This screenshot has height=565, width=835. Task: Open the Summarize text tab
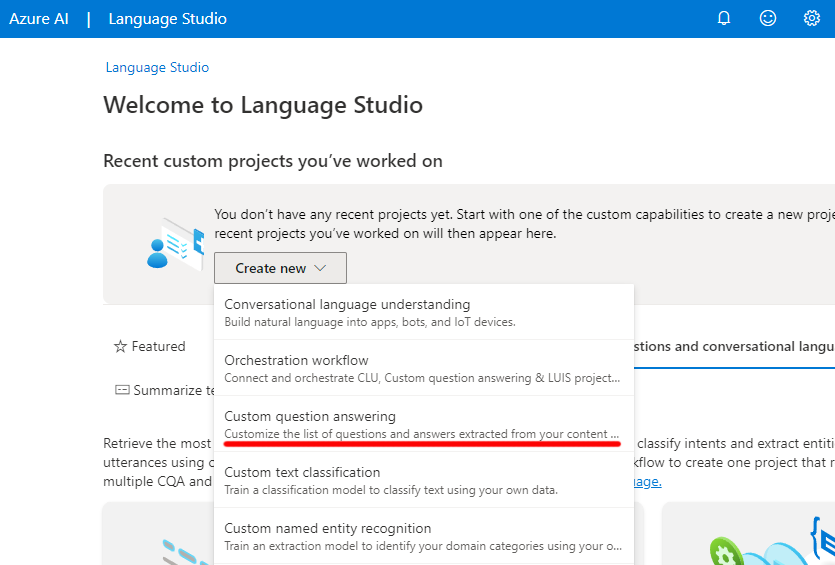[x=165, y=390]
